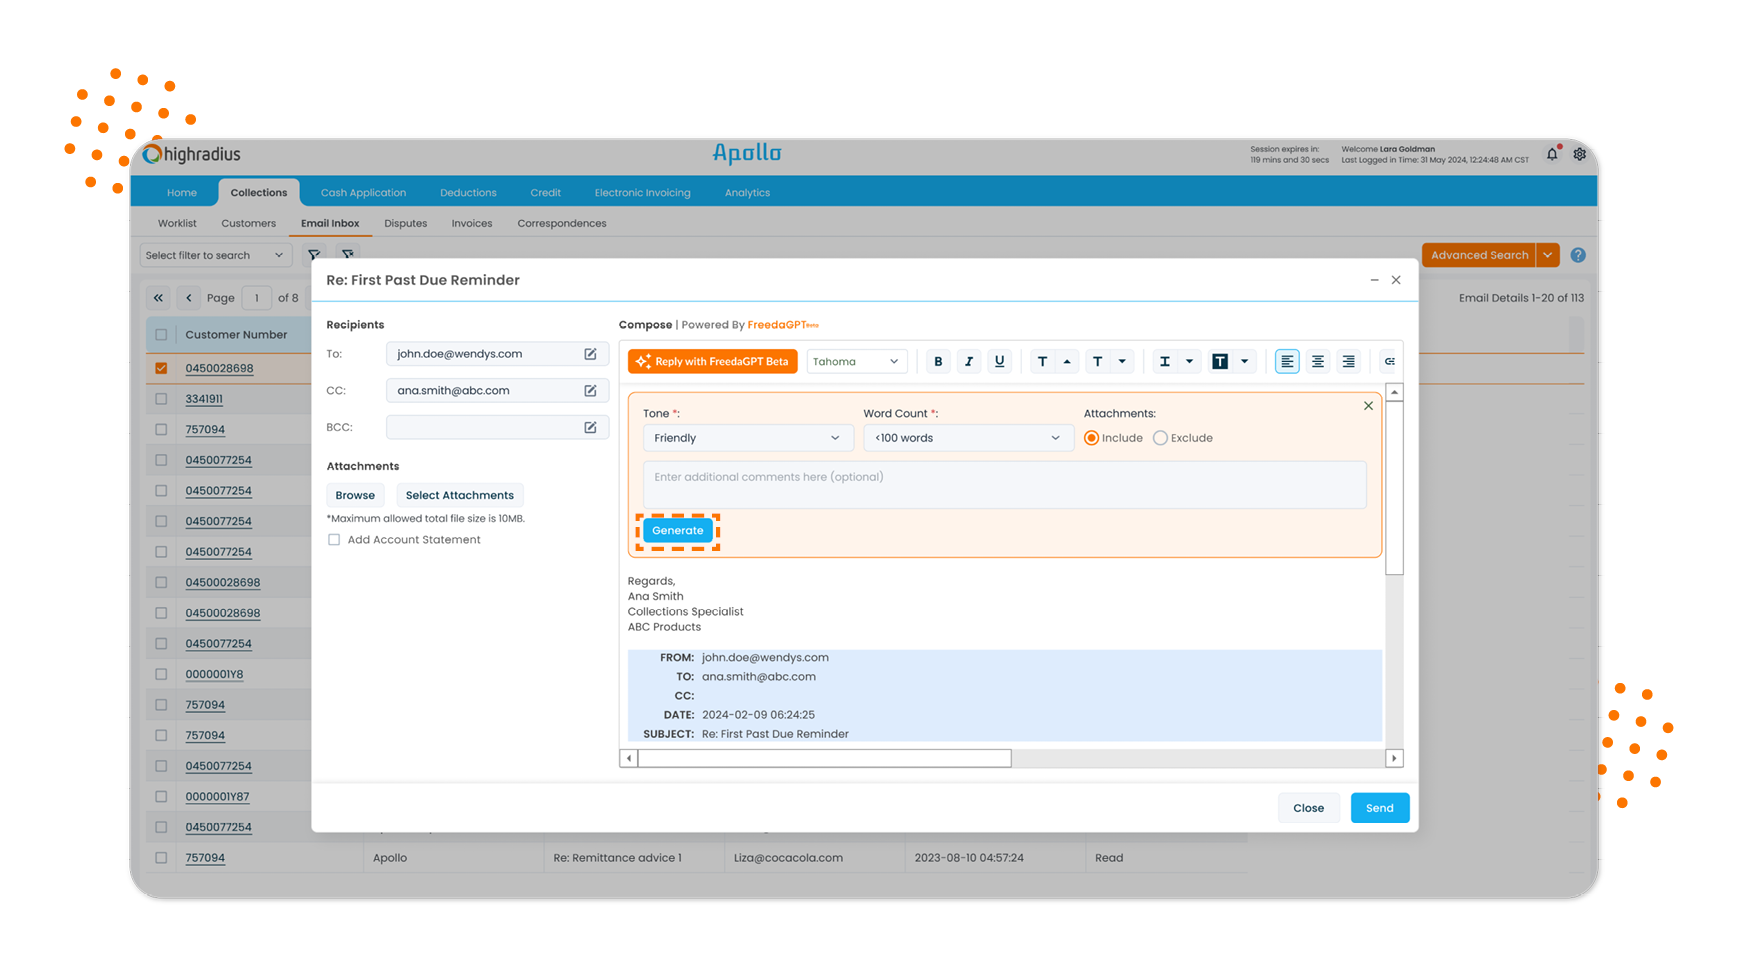Open the help question mark icon
The width and height of the screenshot is (1750, 959).
pos(1578,255)
